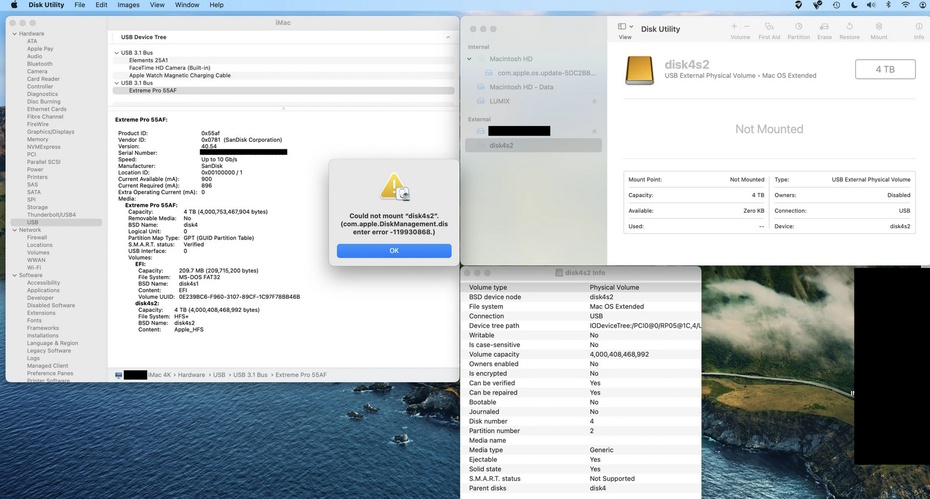
Task: Select Apple Watch Magnetic Charging Cable device
Action: 180,75
